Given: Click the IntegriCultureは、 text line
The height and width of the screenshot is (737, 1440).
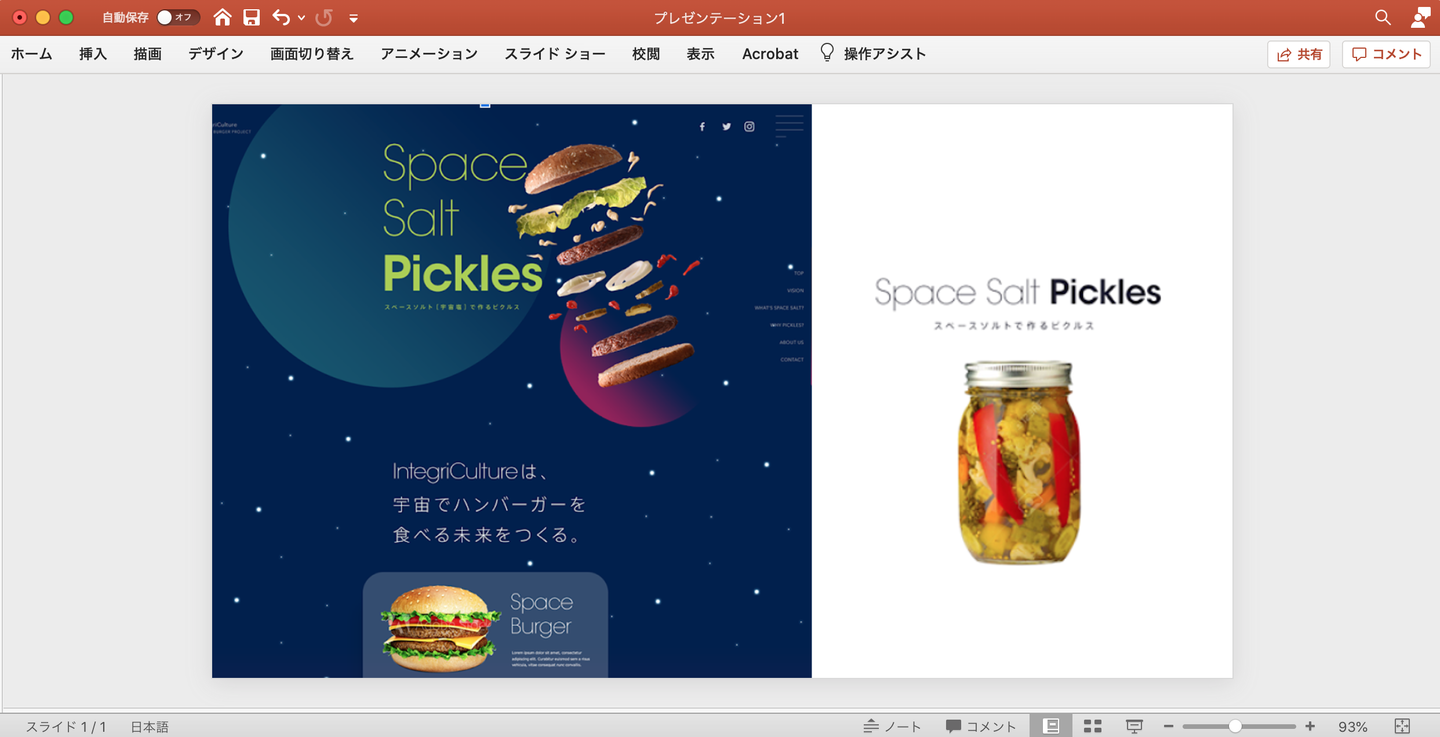Looking at the screenshot, I should 472,472.
